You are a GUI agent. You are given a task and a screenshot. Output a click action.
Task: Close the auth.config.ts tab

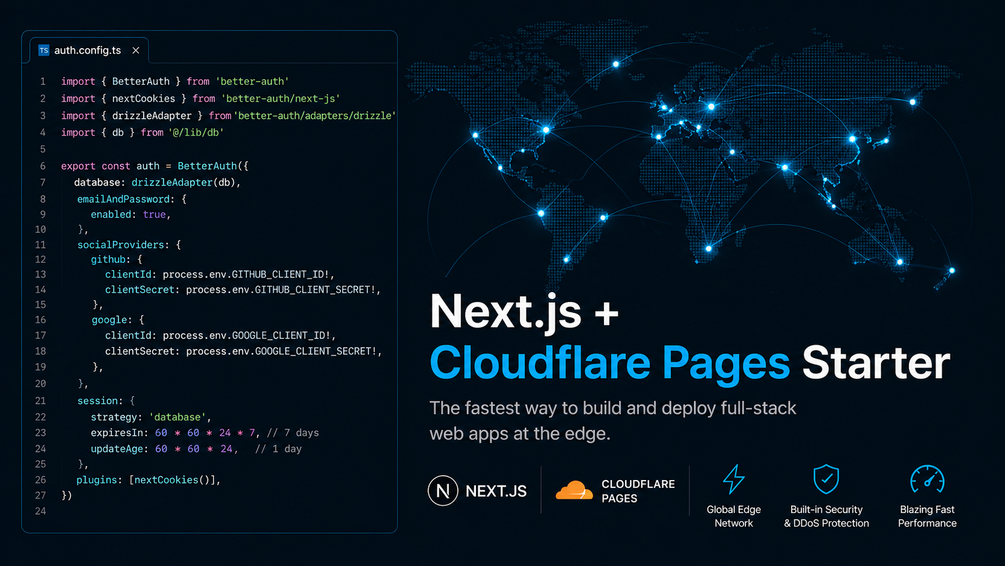pyautogui.click(x=136, y=50)
